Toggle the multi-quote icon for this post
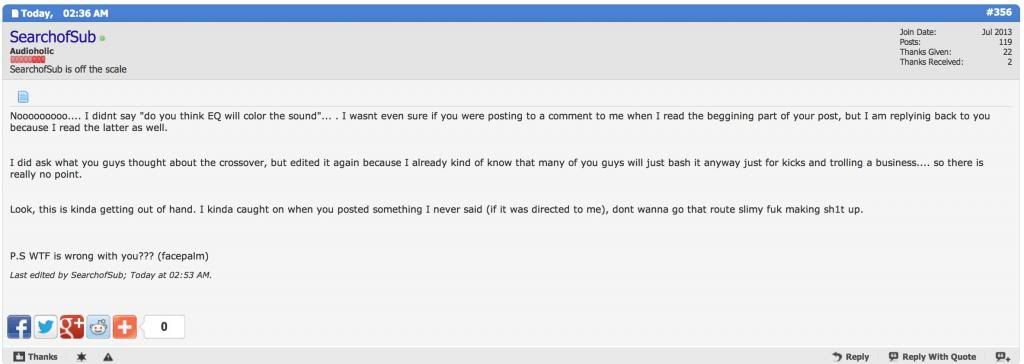 1002,357
